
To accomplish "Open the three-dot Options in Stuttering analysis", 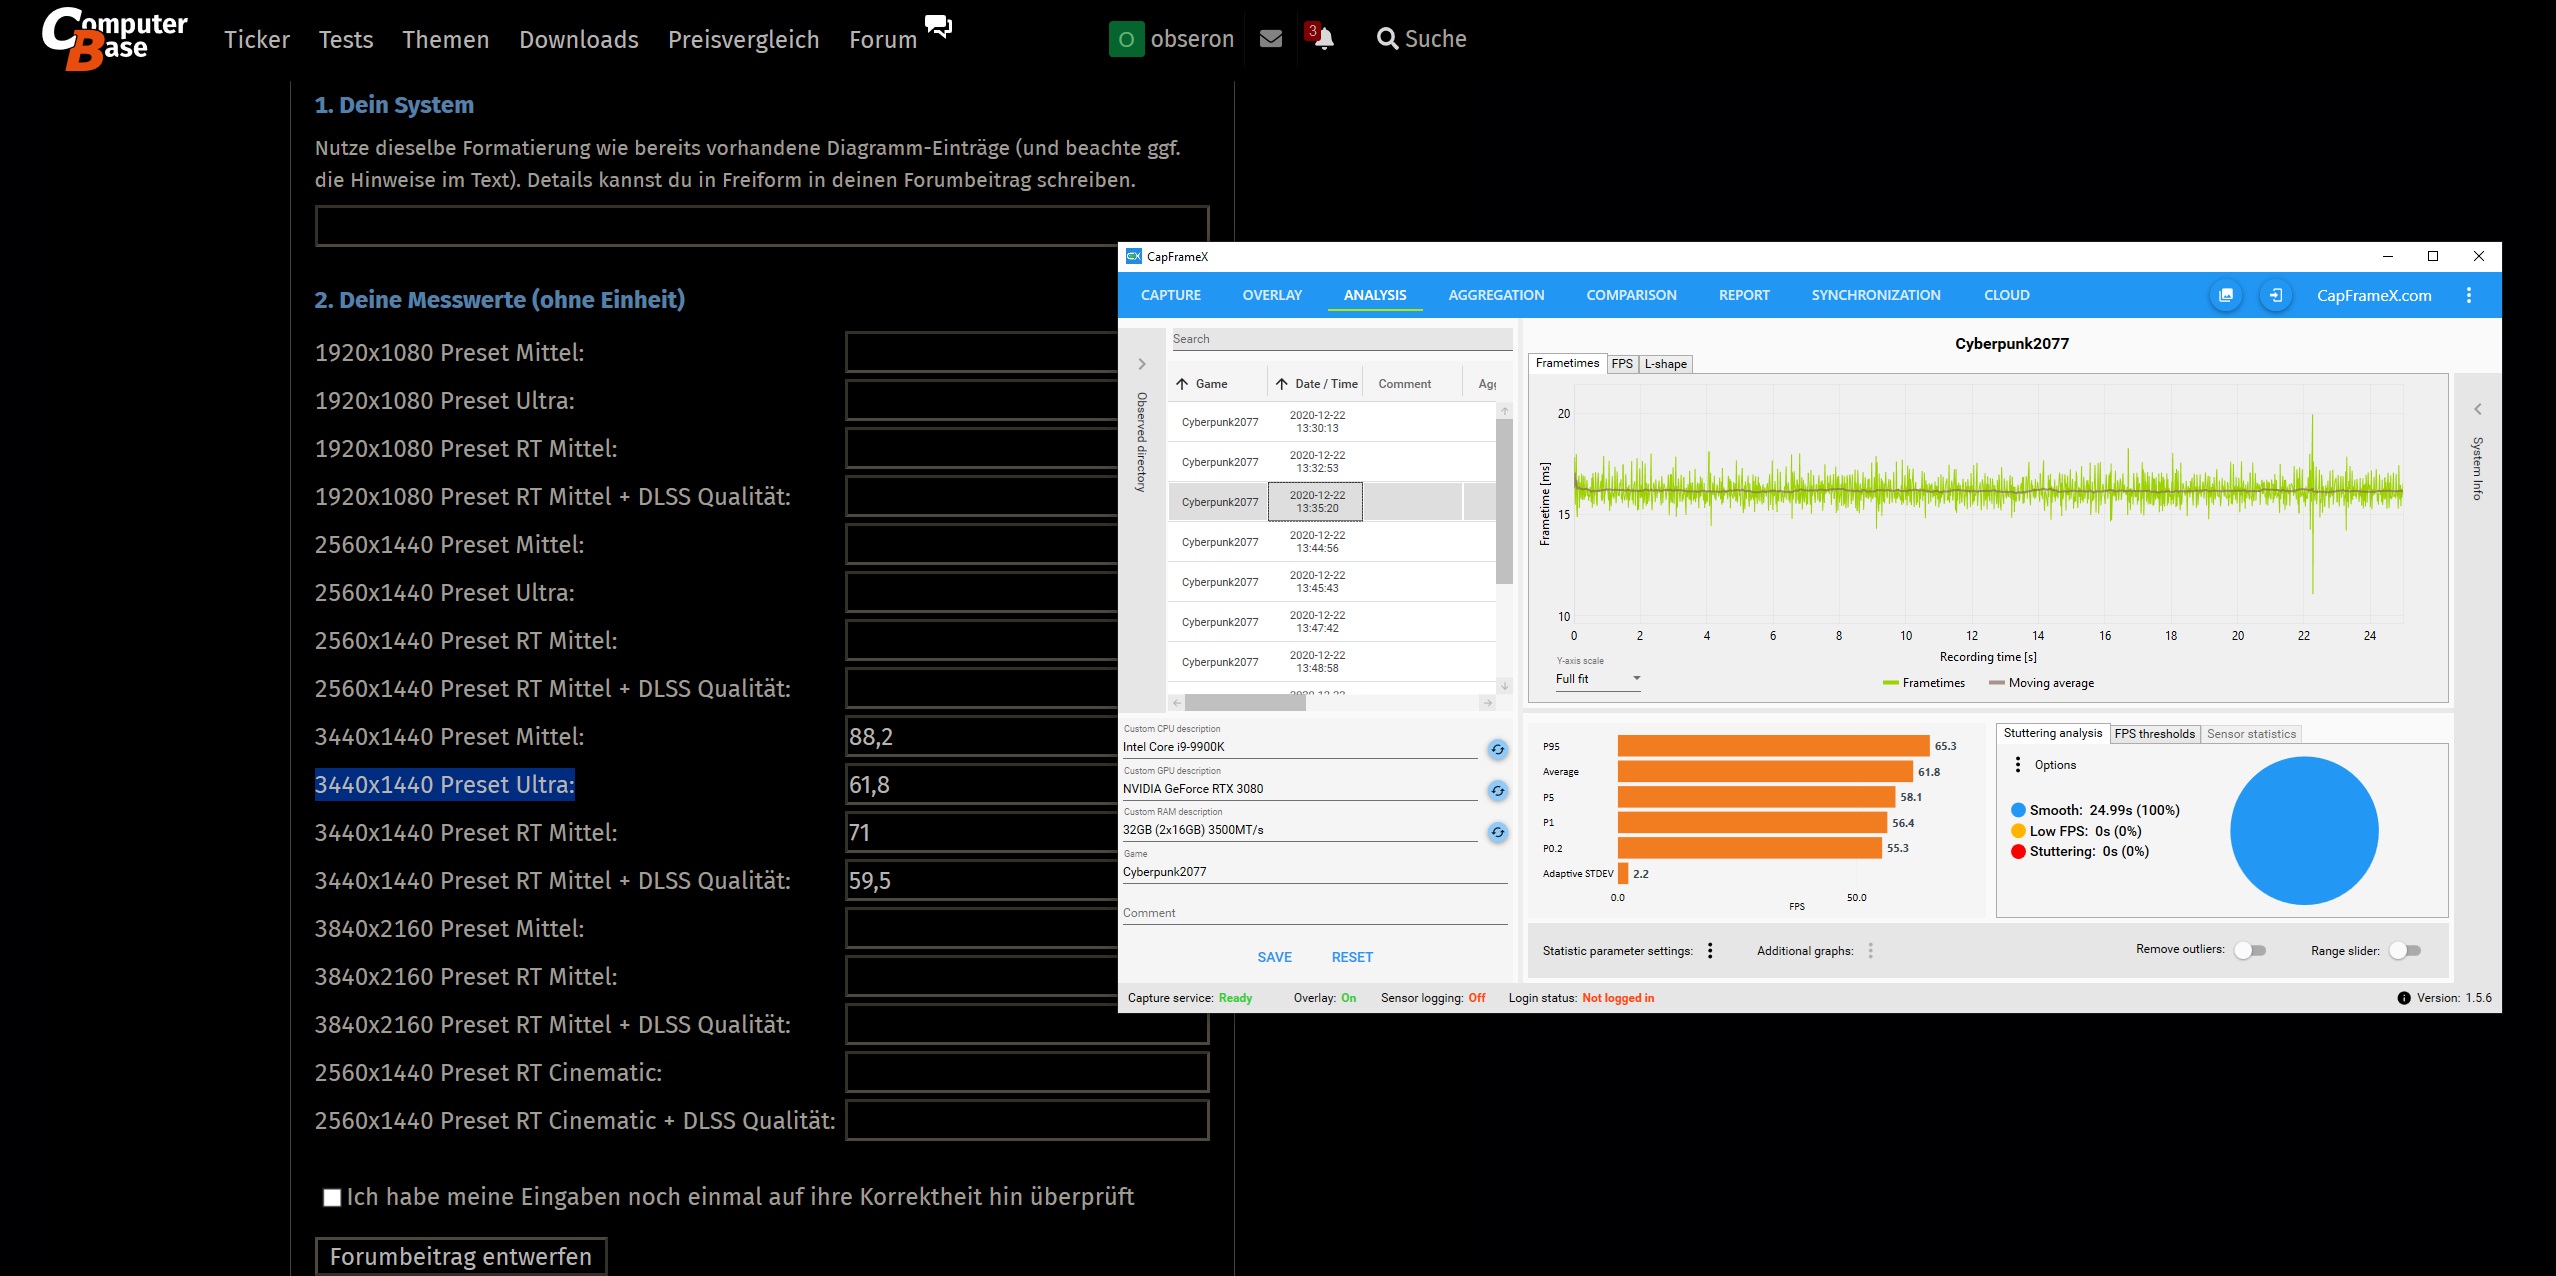I will tap(2018, 765).
